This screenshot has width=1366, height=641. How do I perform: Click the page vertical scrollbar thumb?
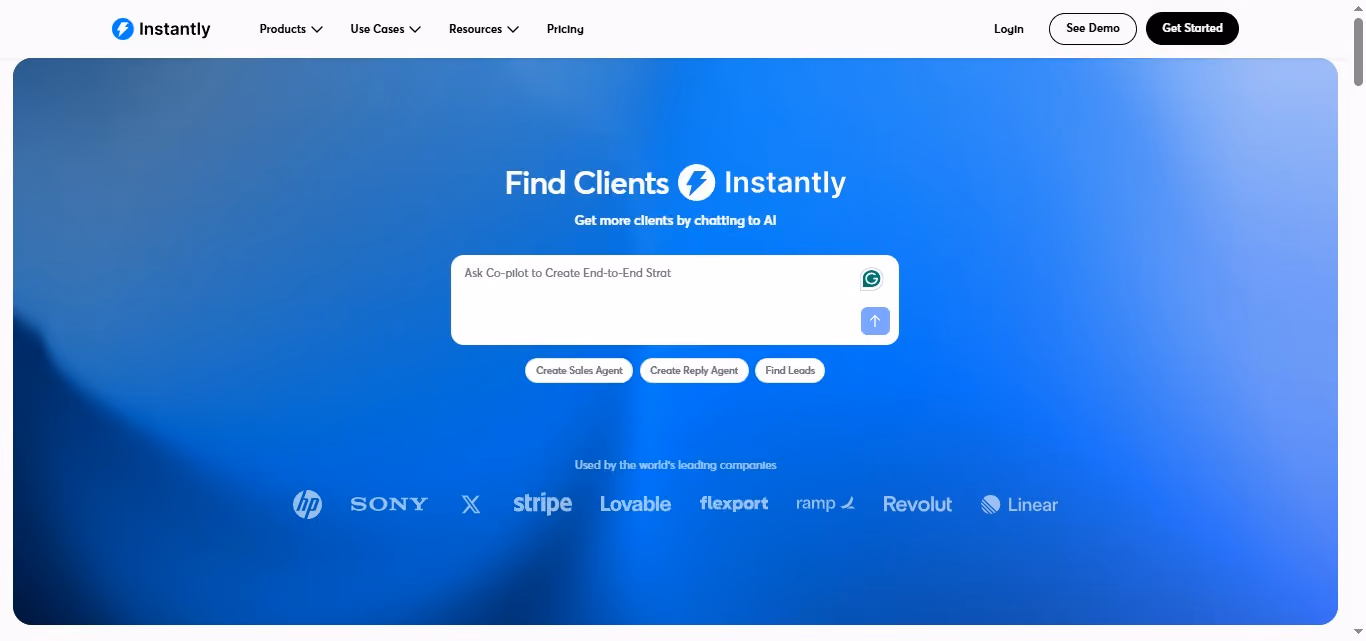click(x=1358, y=50)
